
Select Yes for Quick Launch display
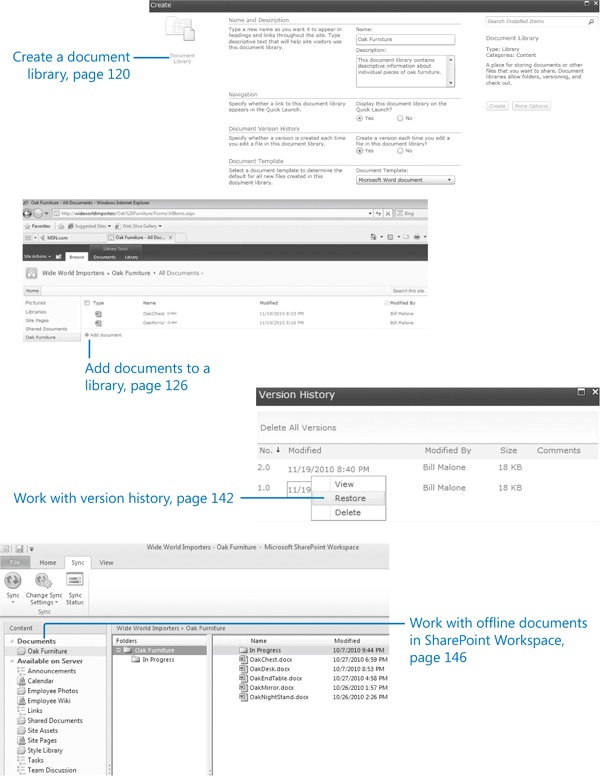359,118
